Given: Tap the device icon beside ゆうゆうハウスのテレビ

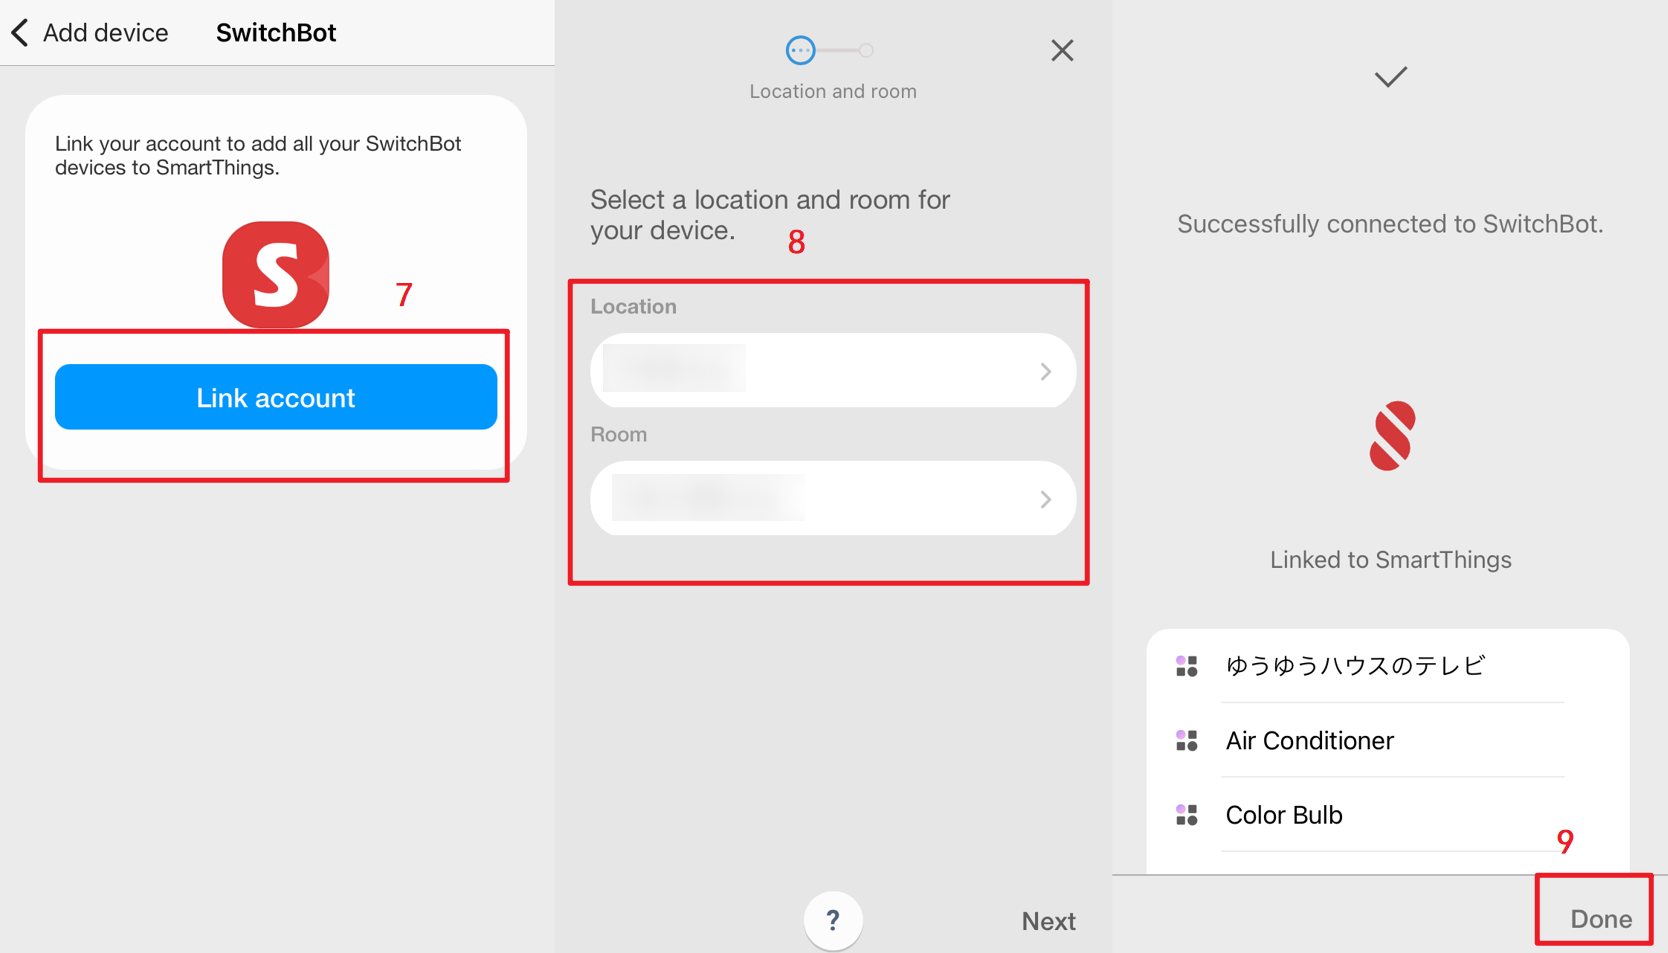Looking at the screenshot, I should tap(1187, 666).
